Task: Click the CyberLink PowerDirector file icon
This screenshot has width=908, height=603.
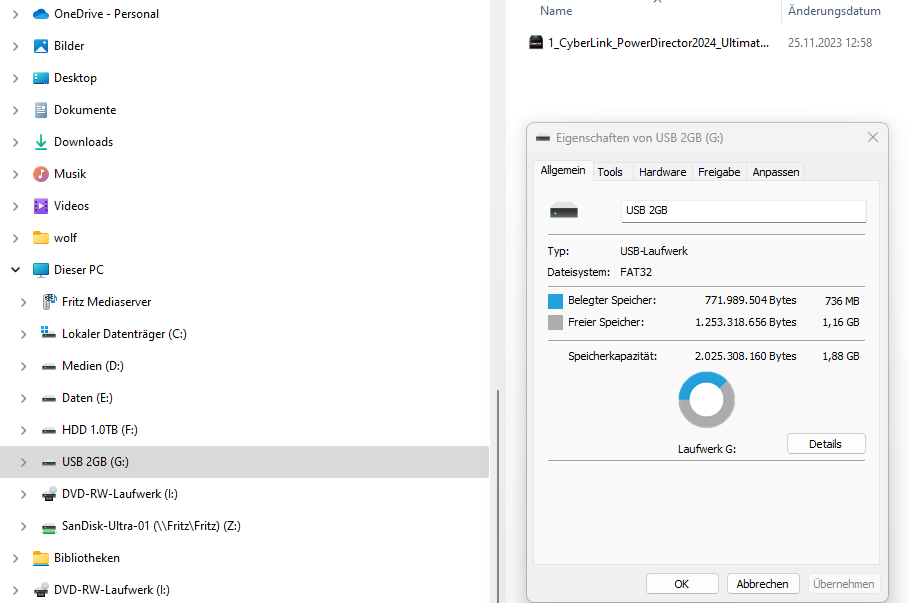Action: pos(536,42)
